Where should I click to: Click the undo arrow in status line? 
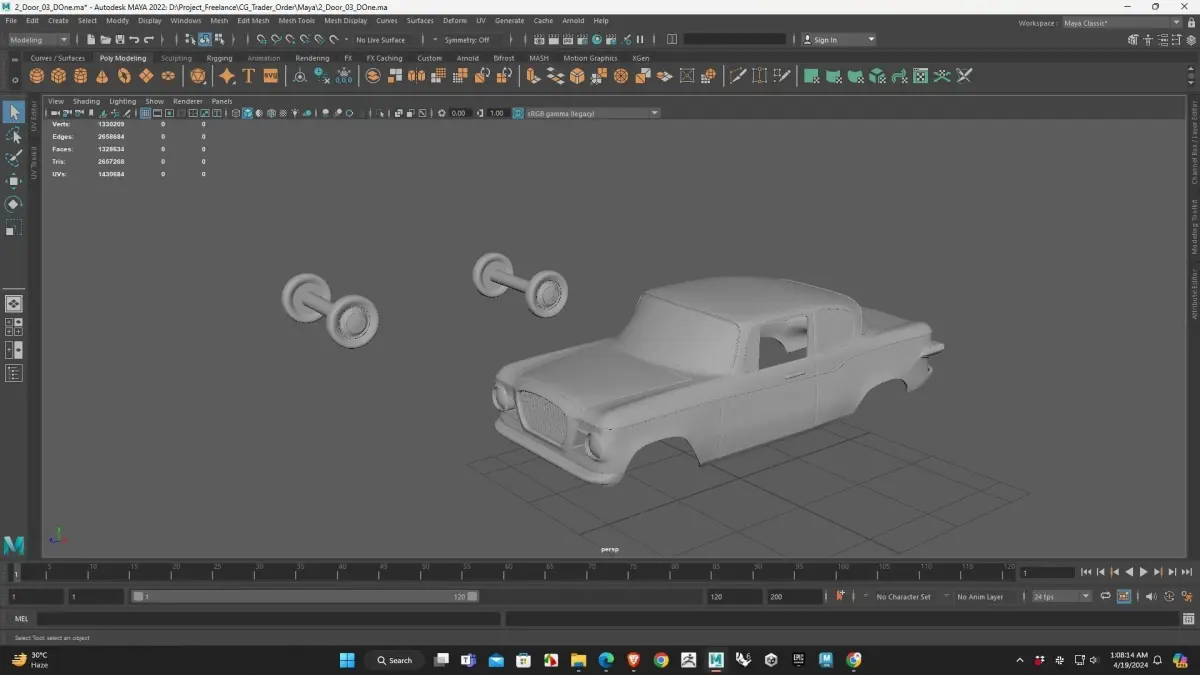tap(134, 40)
